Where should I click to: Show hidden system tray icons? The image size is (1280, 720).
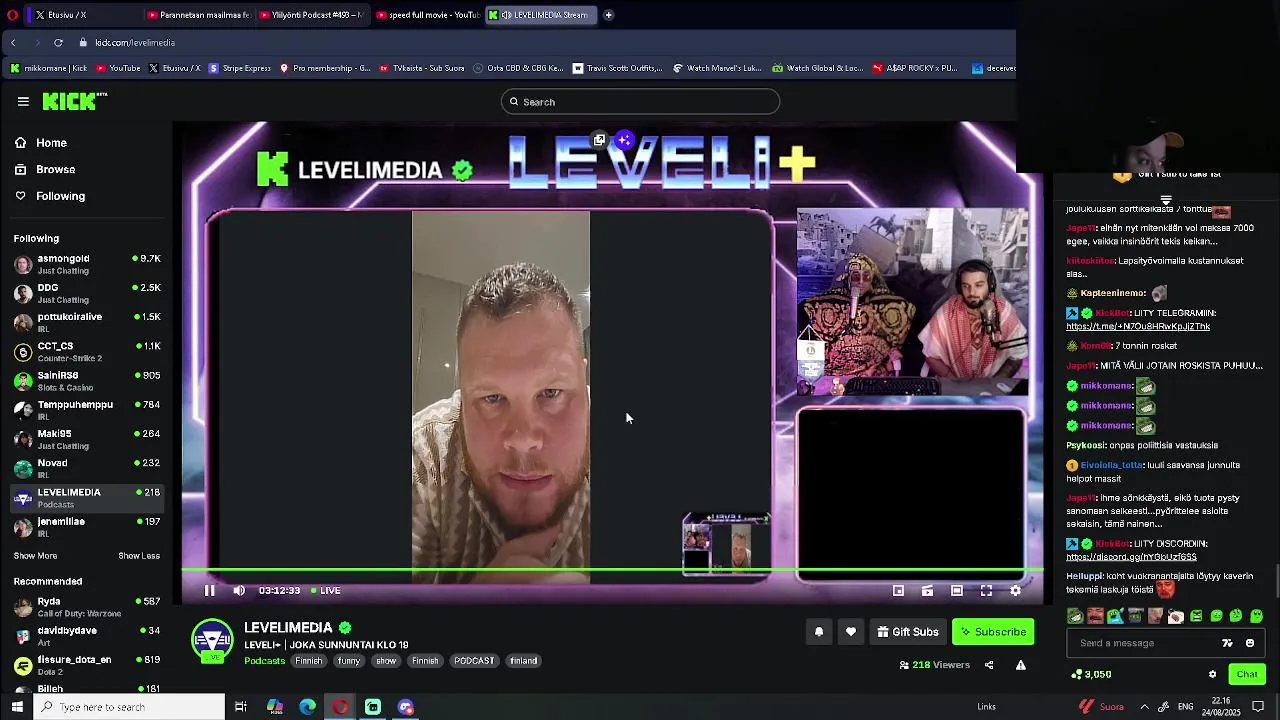point(1144,707)
